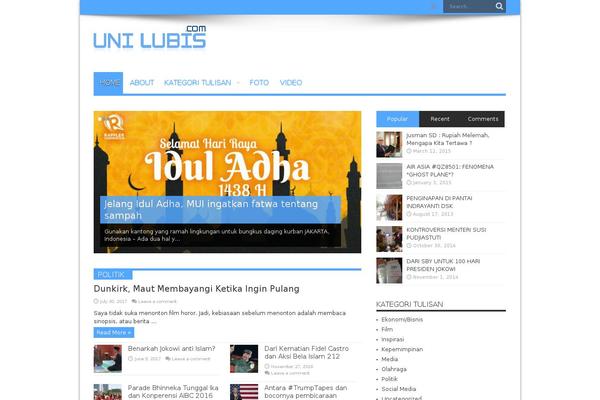Open the Politik category in sidebar
The height and width of the screenshot is (400, 600).
click(390, 379)
